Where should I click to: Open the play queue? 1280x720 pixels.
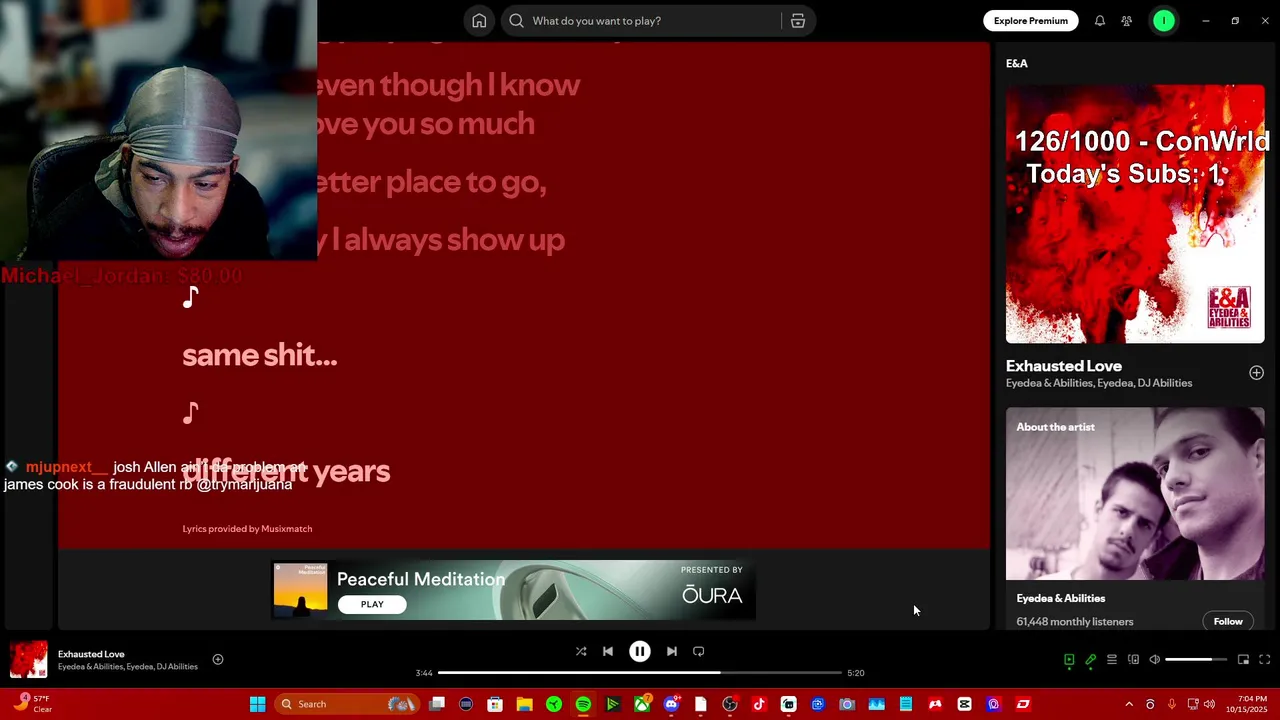tap(1112, 660)
